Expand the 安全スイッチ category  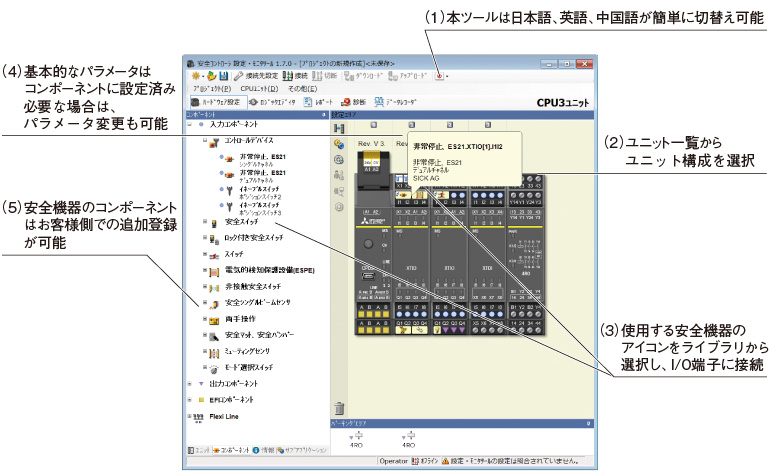tap(204, 221)
